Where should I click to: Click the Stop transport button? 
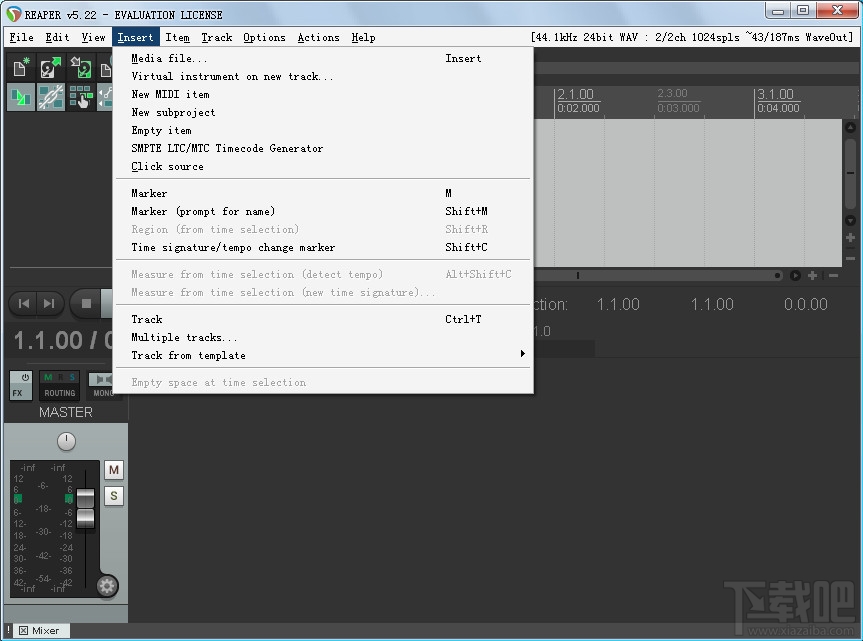click(x=86, y=303)
